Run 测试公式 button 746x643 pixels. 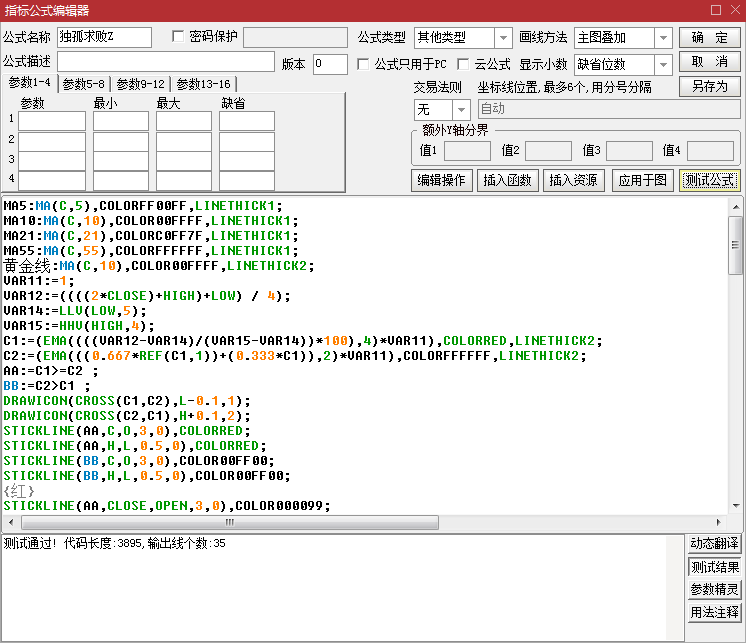point(709,180)
